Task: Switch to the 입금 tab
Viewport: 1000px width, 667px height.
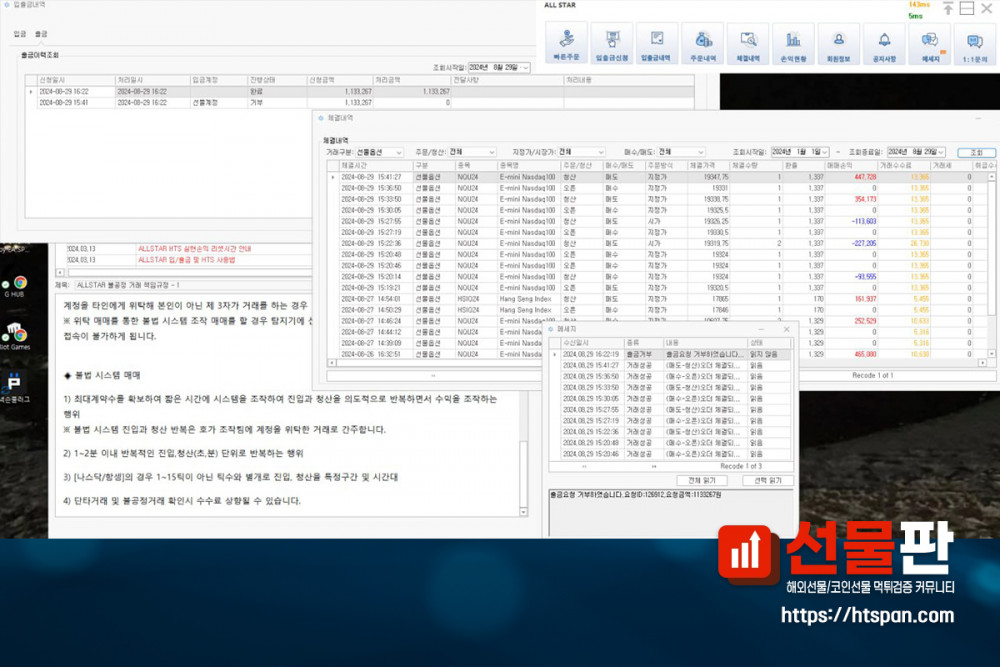Action: [x=20, y=34]
